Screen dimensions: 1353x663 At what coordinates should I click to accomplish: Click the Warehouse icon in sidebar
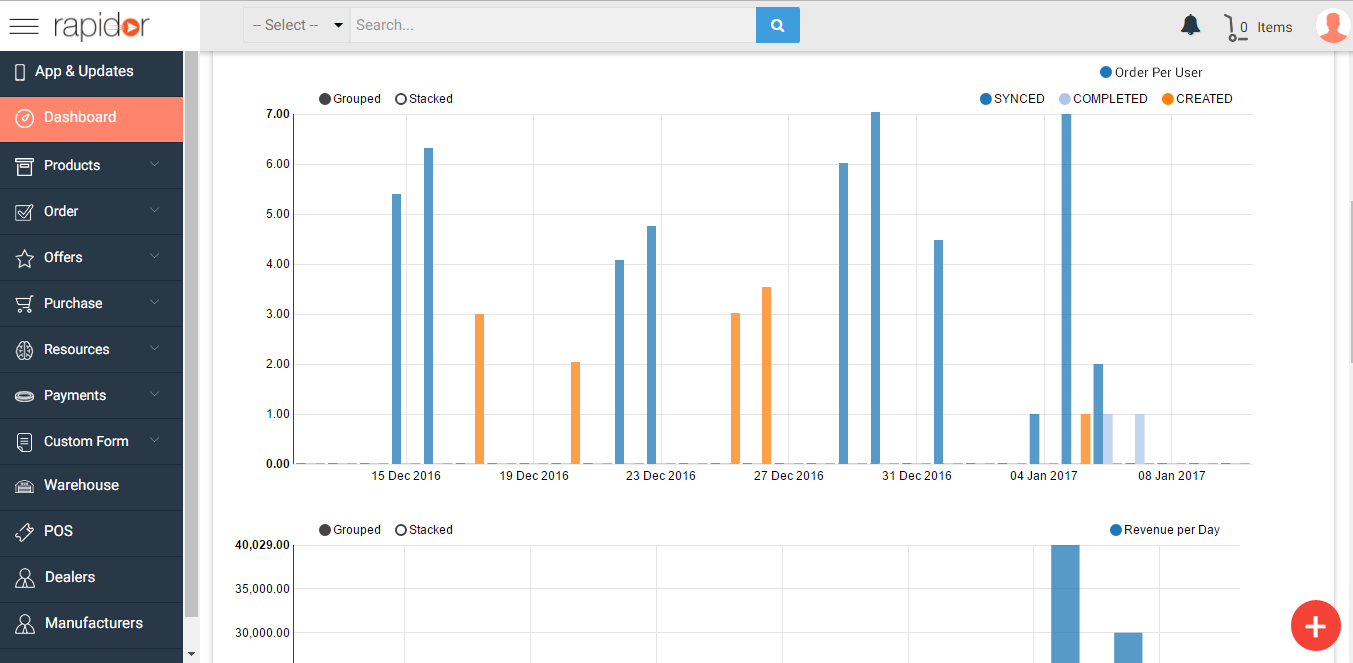pyautogui.click(x=25, y=486)
